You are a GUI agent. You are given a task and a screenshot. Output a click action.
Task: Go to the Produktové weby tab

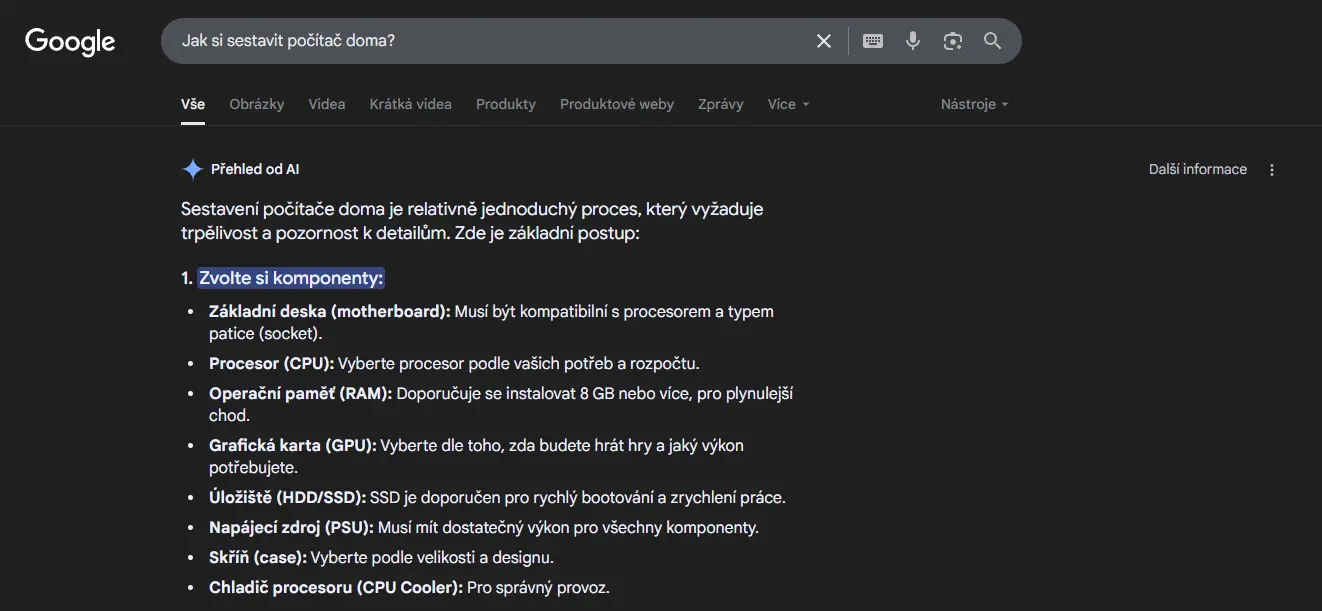click(x=617, y=104)
